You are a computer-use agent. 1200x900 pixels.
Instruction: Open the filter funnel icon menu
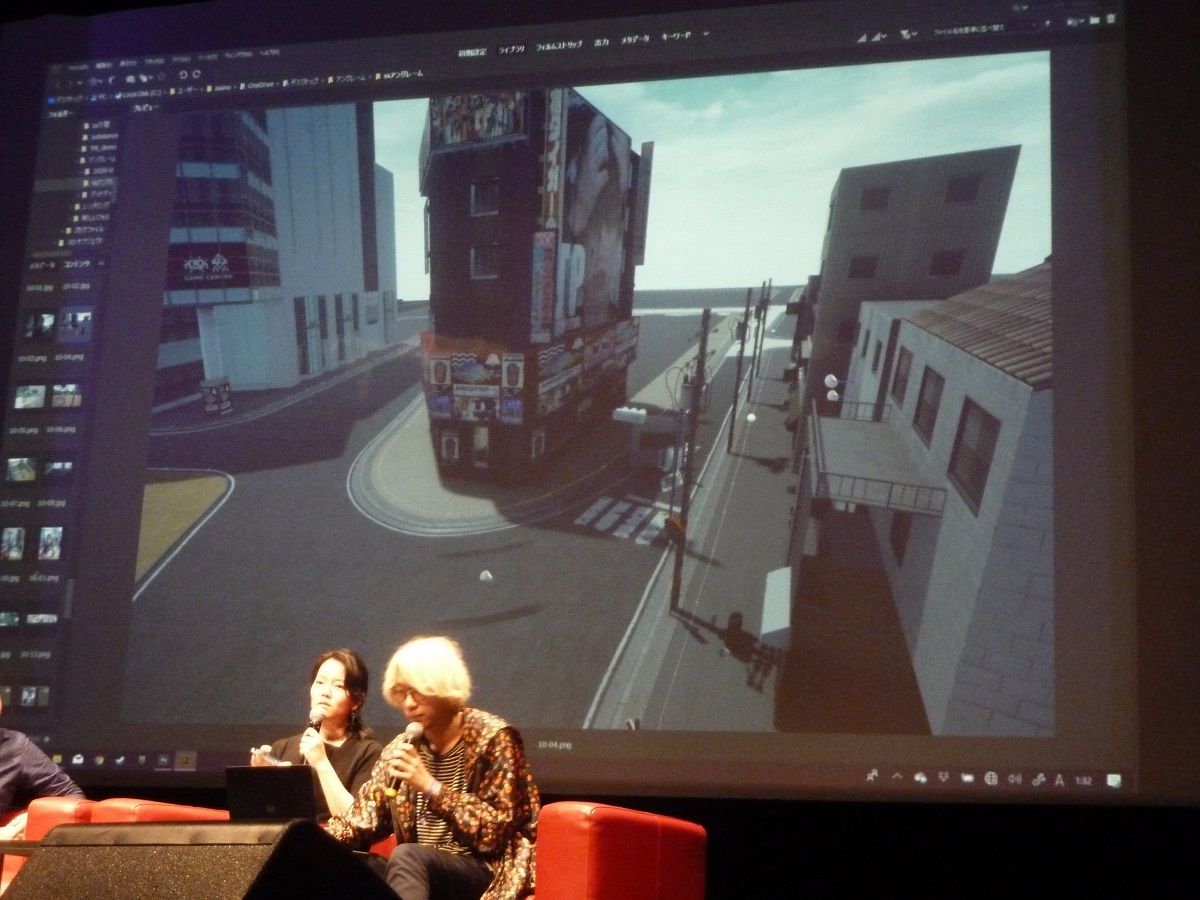pos(905,34)
